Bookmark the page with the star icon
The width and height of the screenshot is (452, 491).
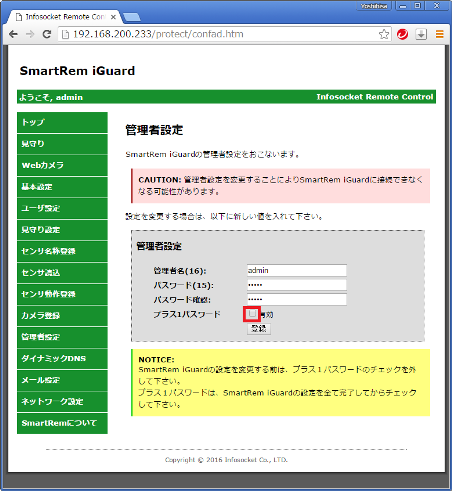tap(384, 34)
